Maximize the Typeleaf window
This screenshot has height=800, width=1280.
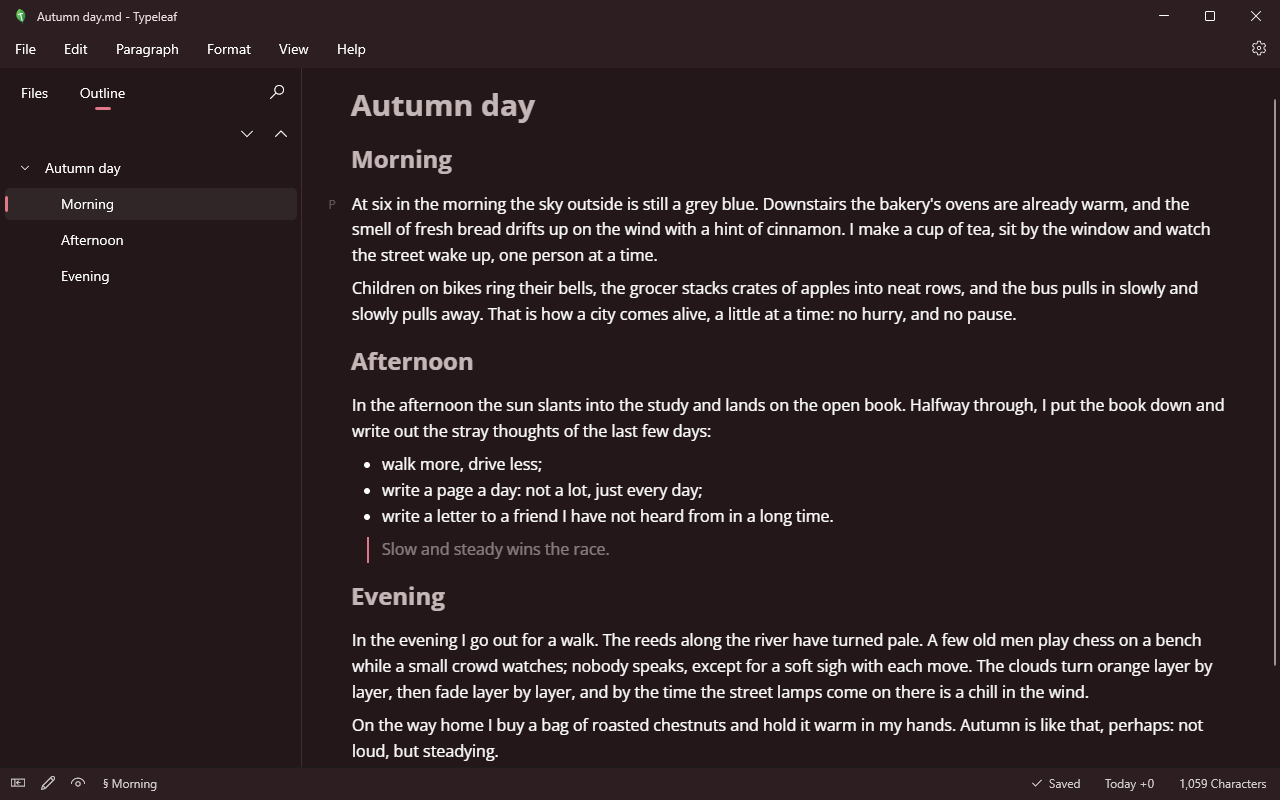[x=1210, y=16]
